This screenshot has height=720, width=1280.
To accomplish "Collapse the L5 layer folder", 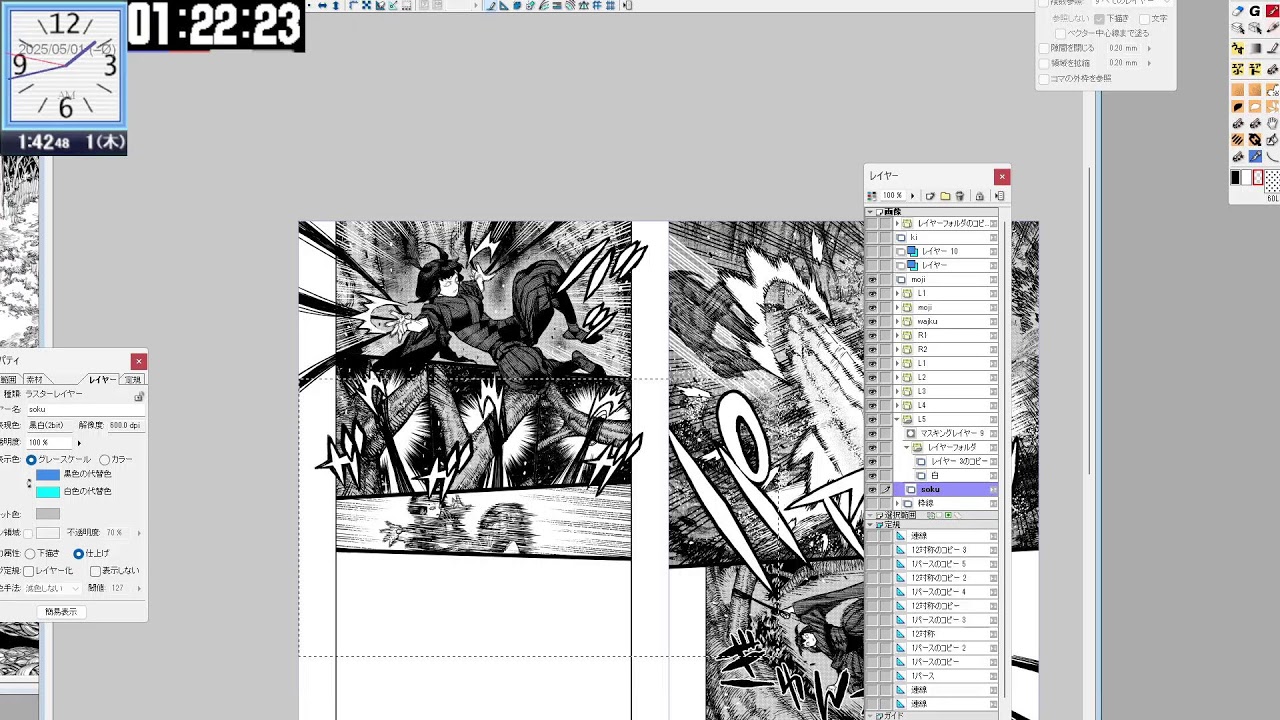I will (897, 420).
